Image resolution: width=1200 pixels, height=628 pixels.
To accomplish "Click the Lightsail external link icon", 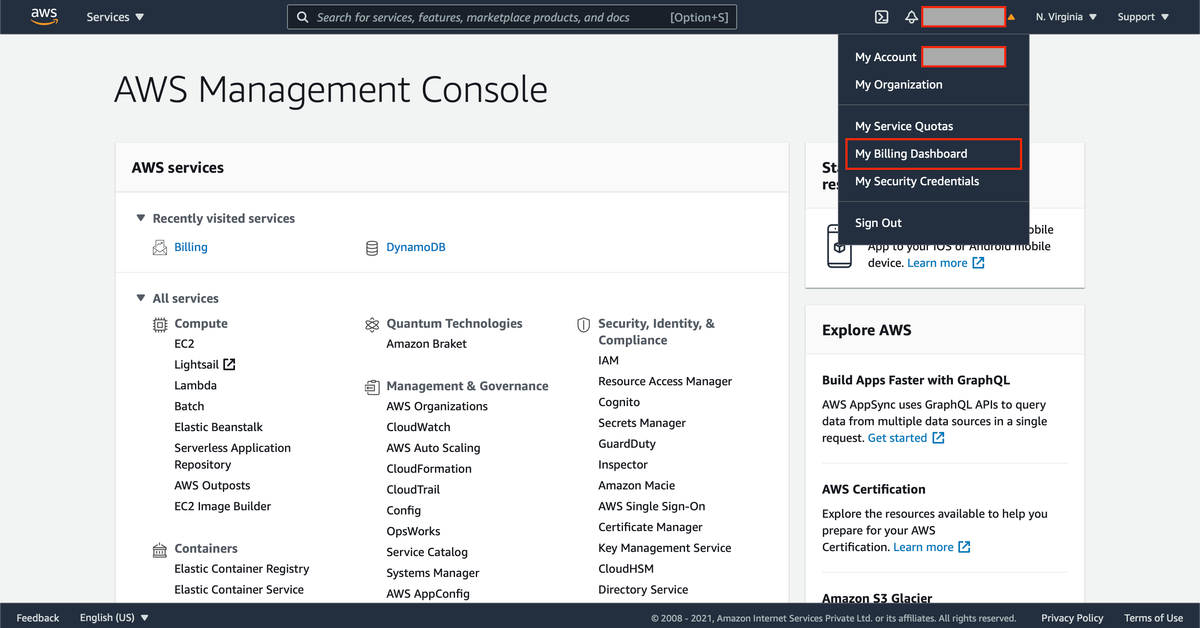I will tap(229, 365).
